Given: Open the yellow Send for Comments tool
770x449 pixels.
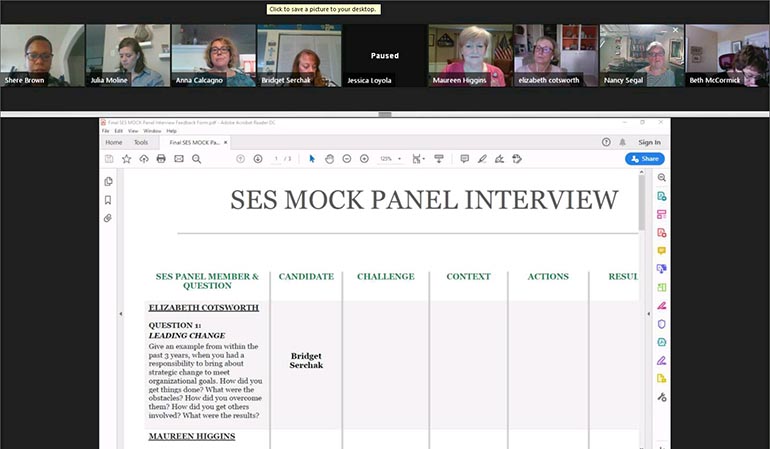Looking at the screenshot, I should (661, 378).
